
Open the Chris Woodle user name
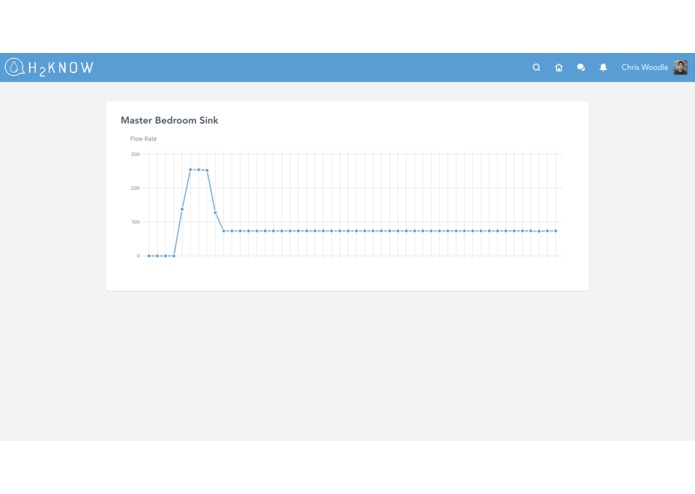tap(644, 67)
